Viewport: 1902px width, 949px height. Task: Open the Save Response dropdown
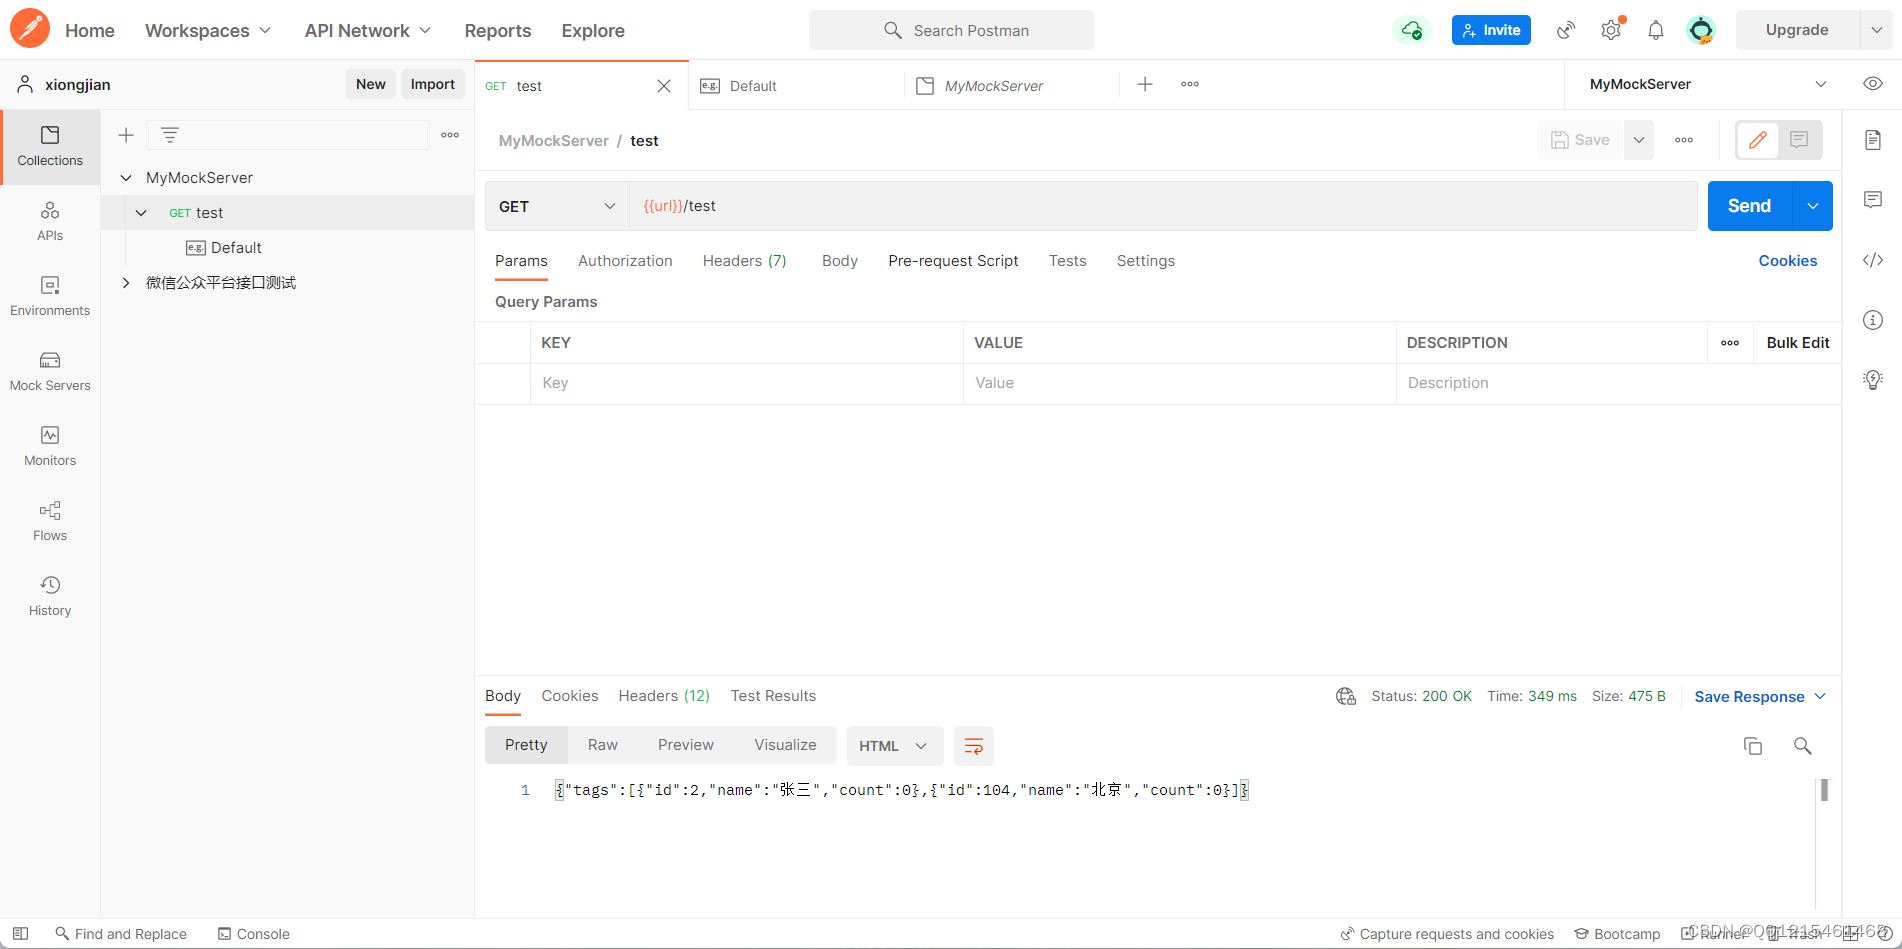(1760, 697)
